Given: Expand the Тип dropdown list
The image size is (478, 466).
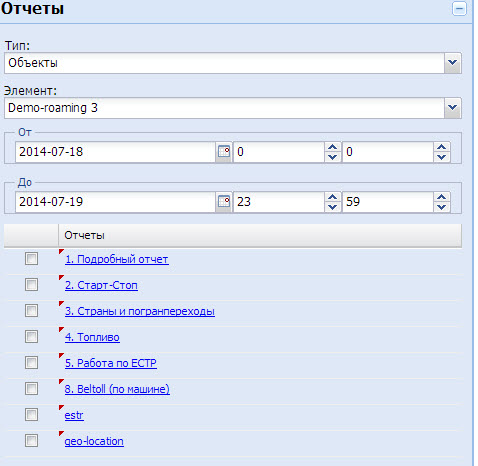Looking at the screenshot, I should point(452,63).
